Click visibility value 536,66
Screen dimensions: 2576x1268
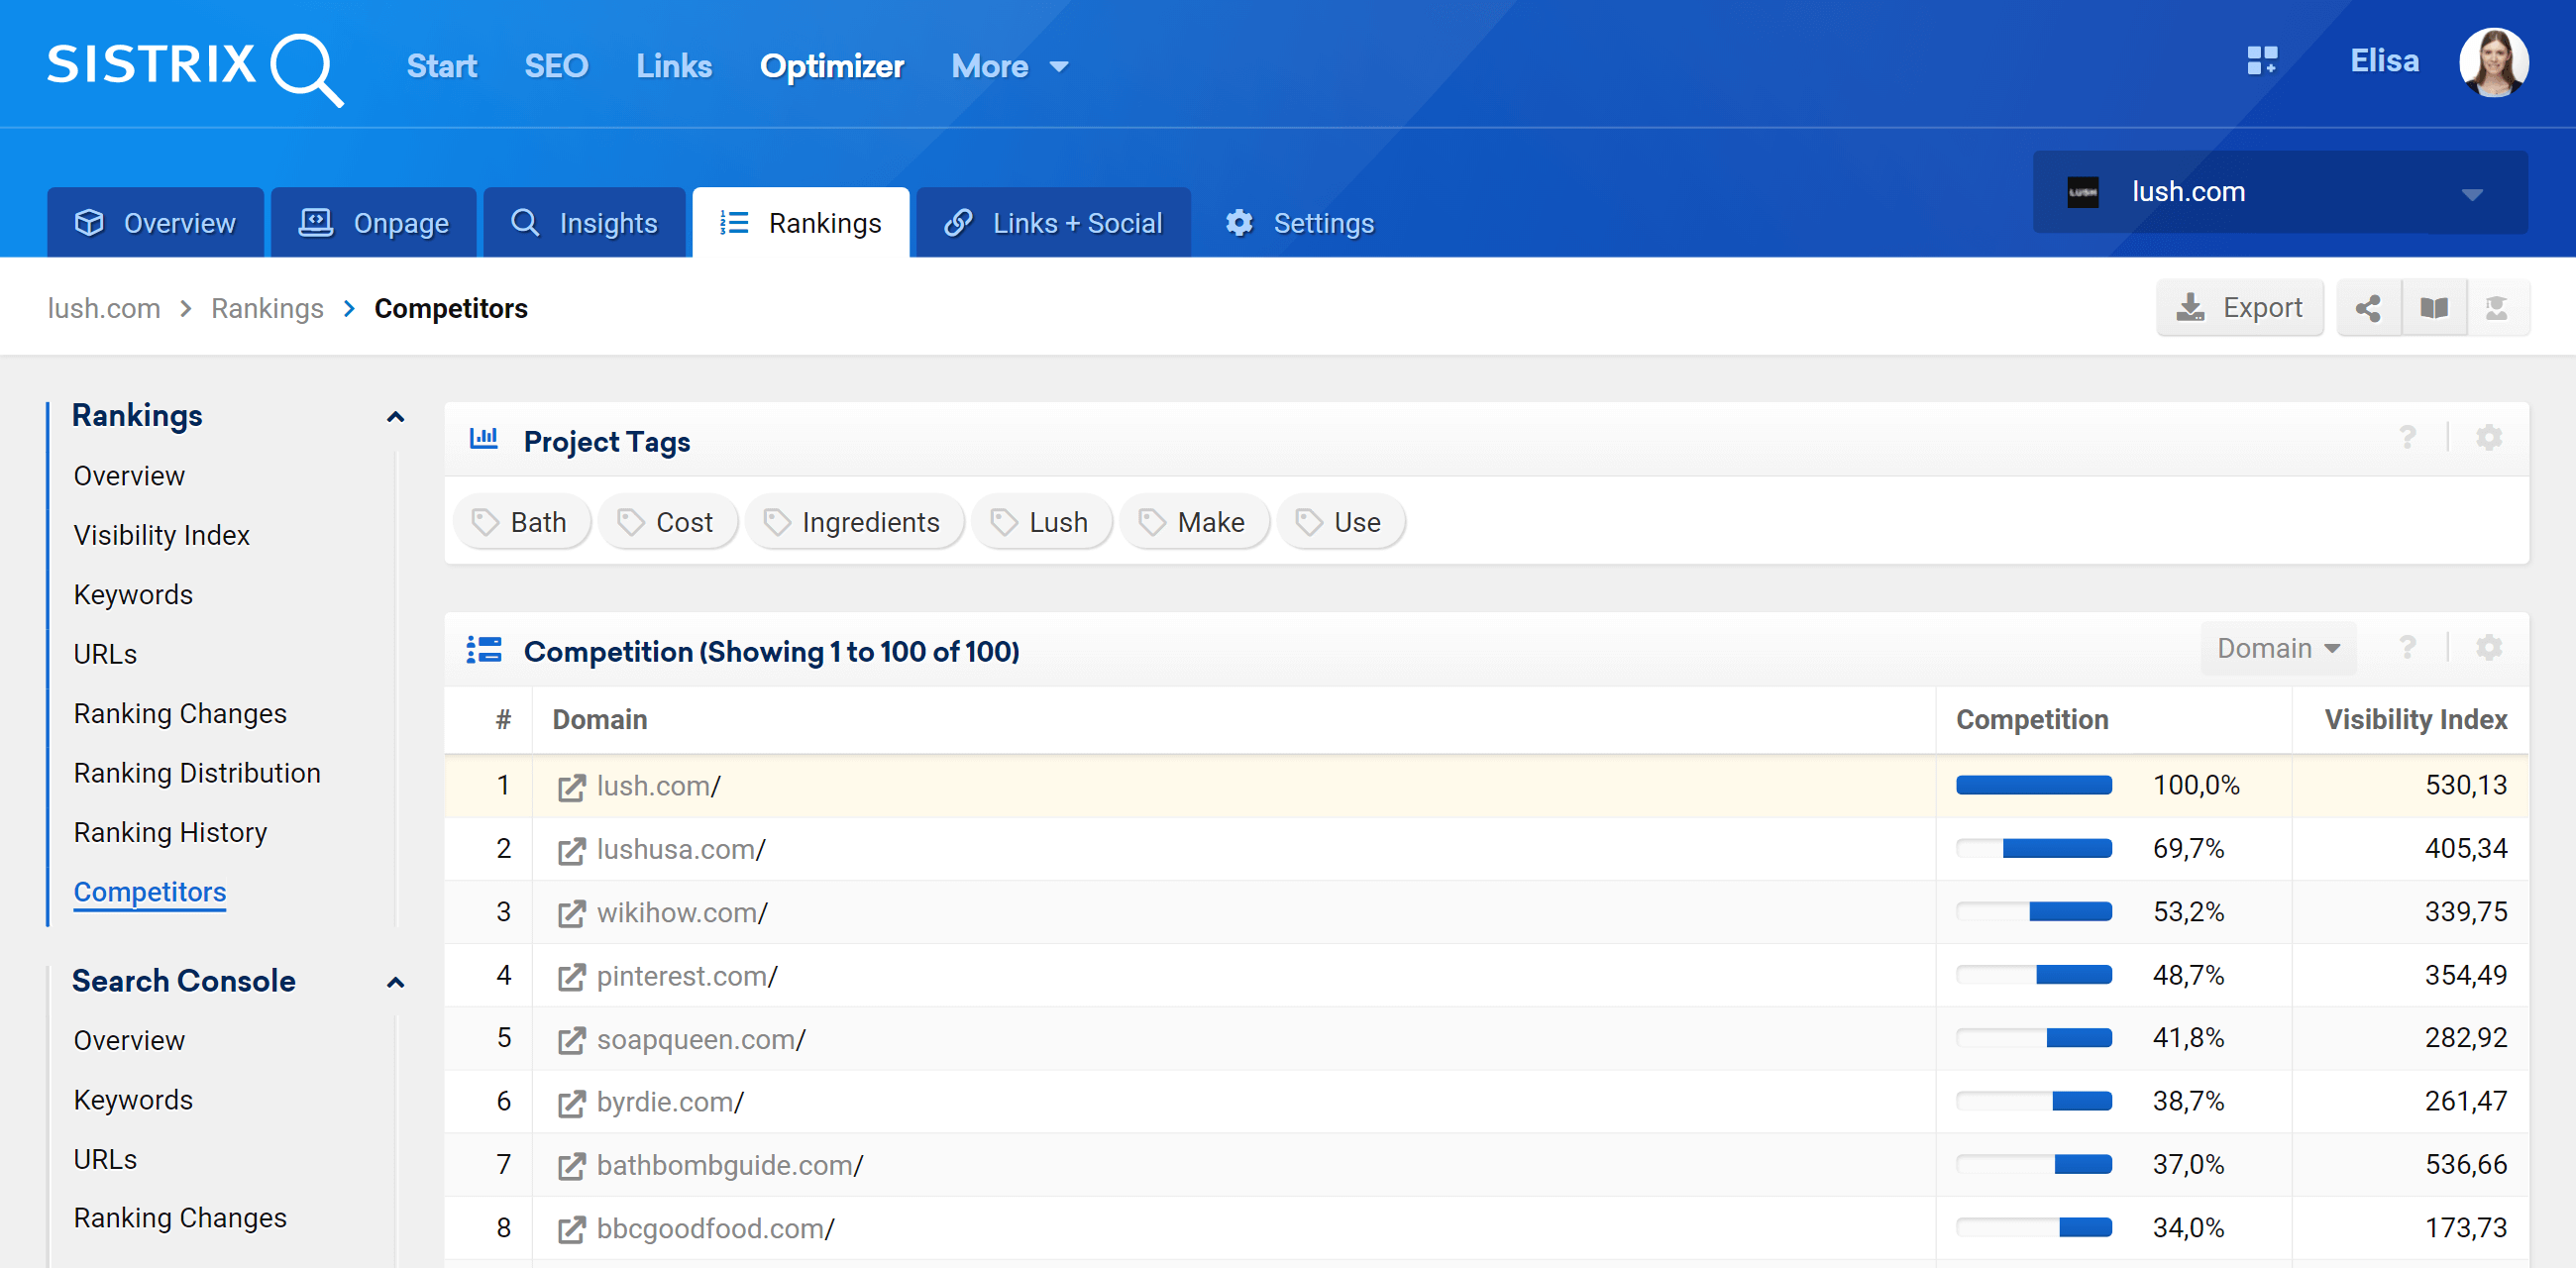click(x=2466, y=1165)
